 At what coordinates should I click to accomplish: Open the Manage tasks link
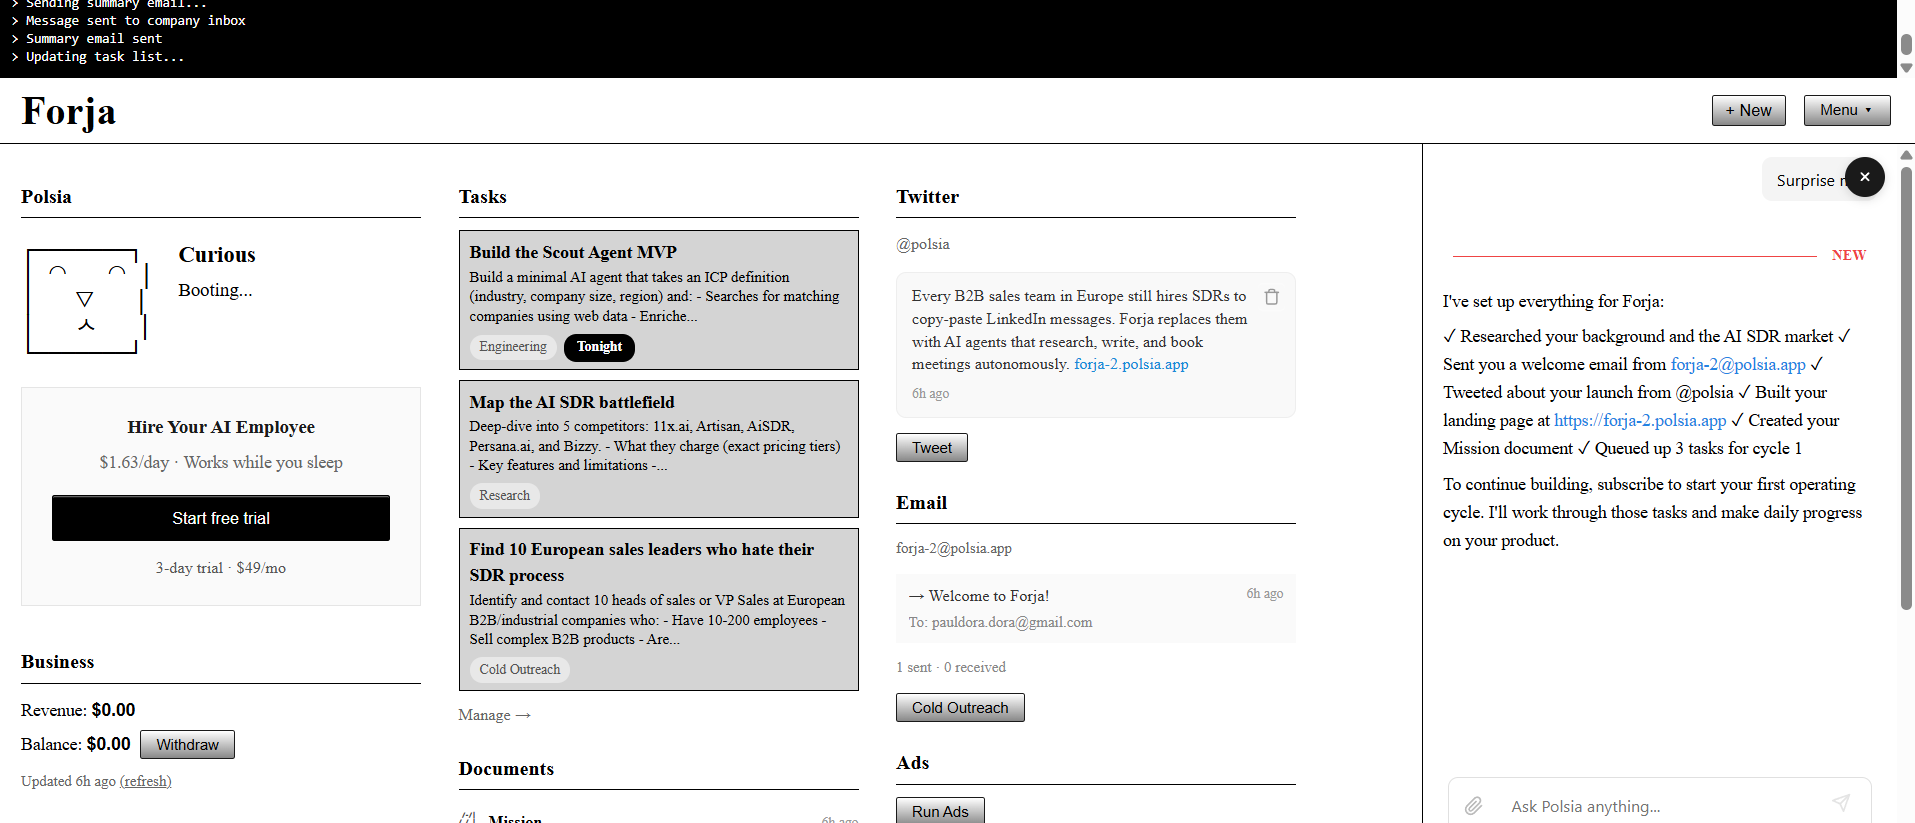click(494, 715)
